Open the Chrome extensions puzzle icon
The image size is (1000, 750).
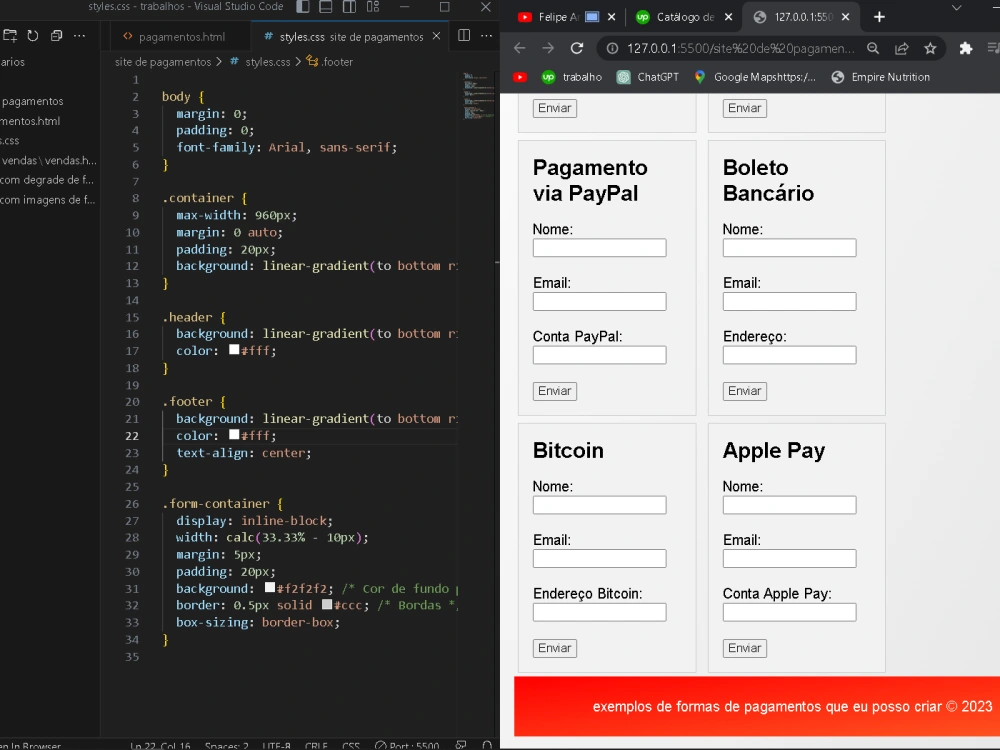point(966,48)
